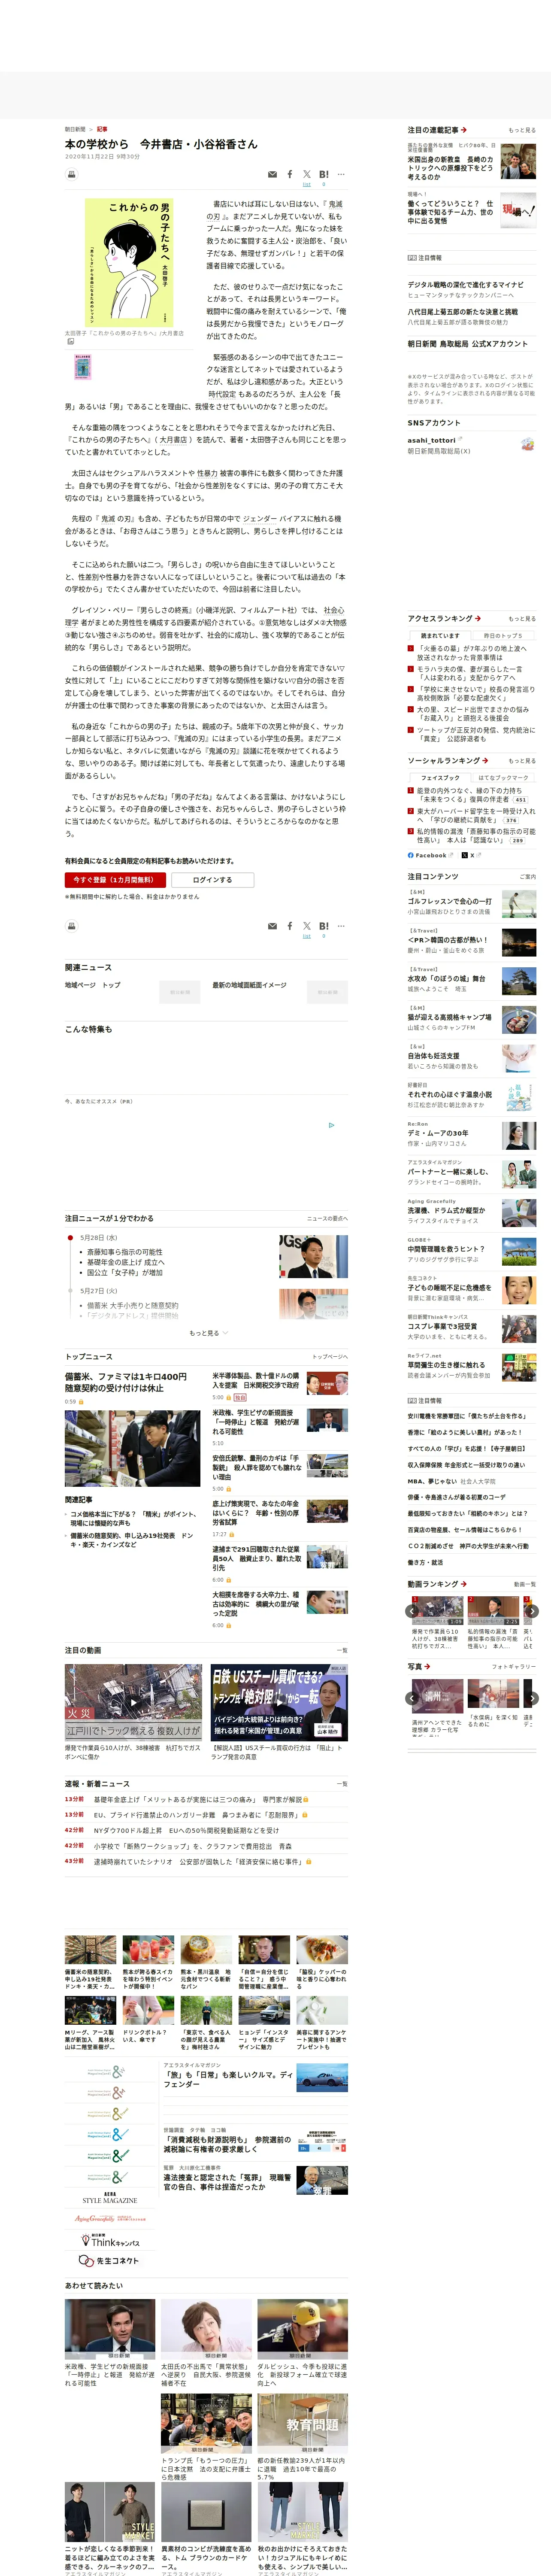Open the asahi_tottori X account link
The image size is (551, 2576).
pyautogui.click(x=432, y=440)
